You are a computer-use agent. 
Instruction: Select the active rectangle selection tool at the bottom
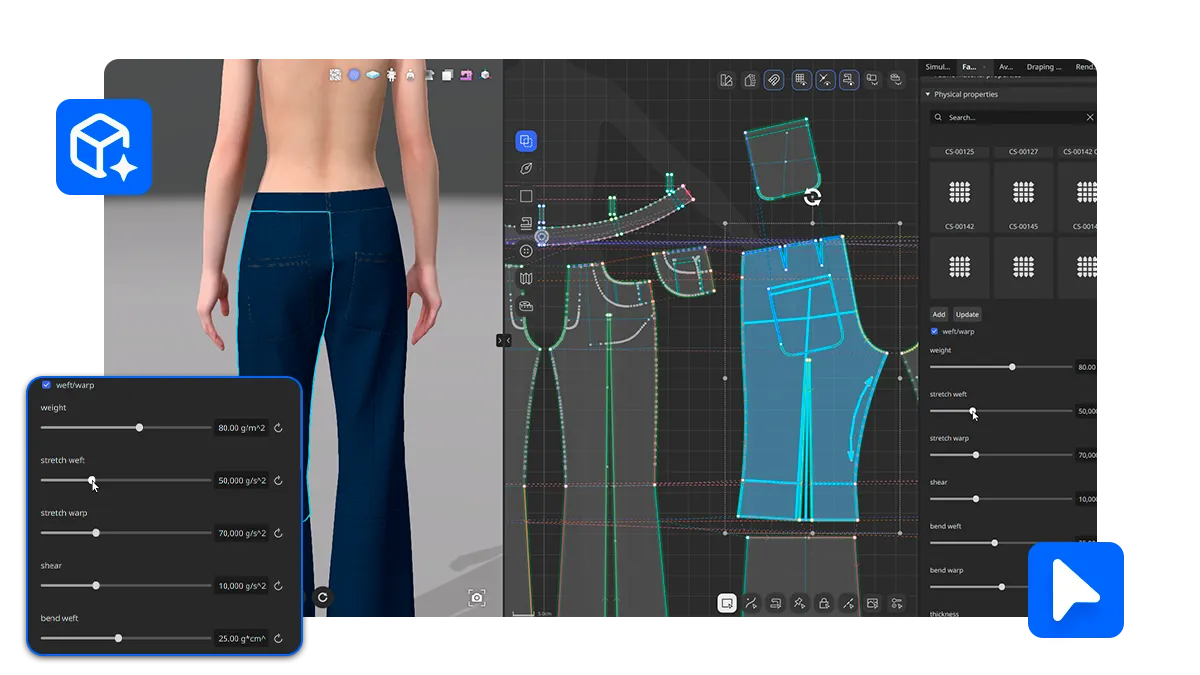pyautogui.click(x=727, y=603)
